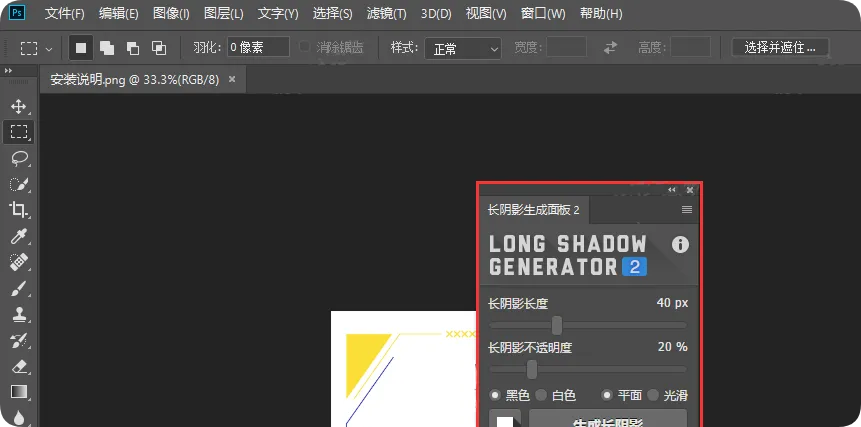This screenshot has width=861, height=427.
Task: Open the 滤镜(T) menu
Action: 387,14
